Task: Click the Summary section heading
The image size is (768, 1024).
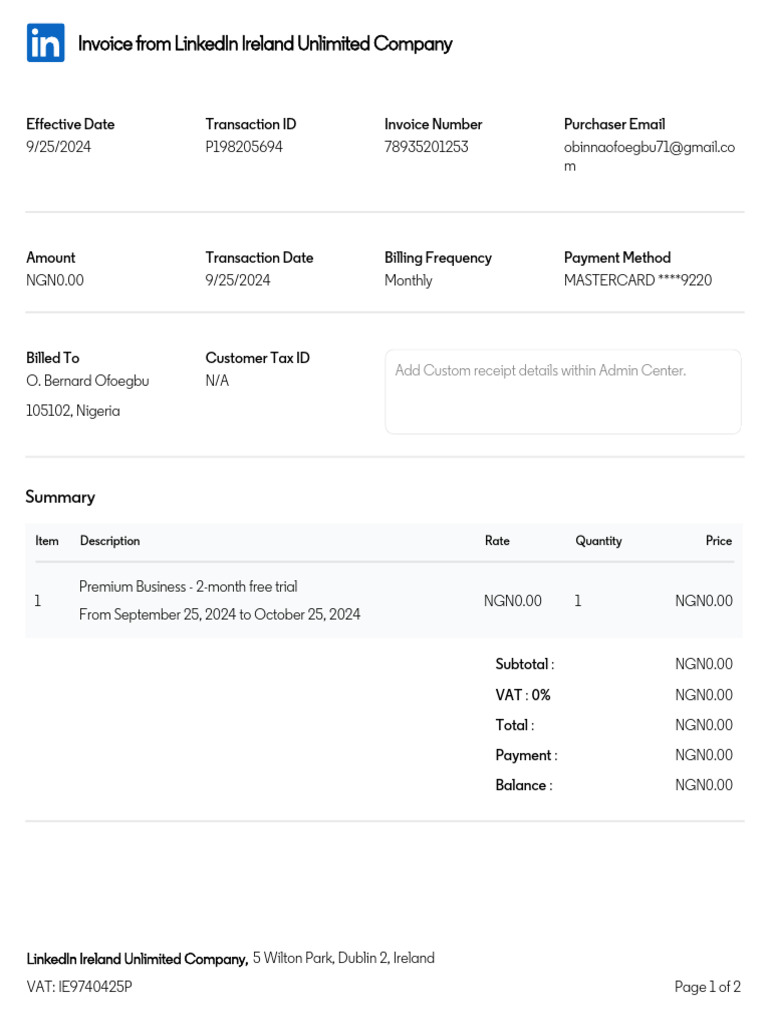Action: tap(60, 497)
